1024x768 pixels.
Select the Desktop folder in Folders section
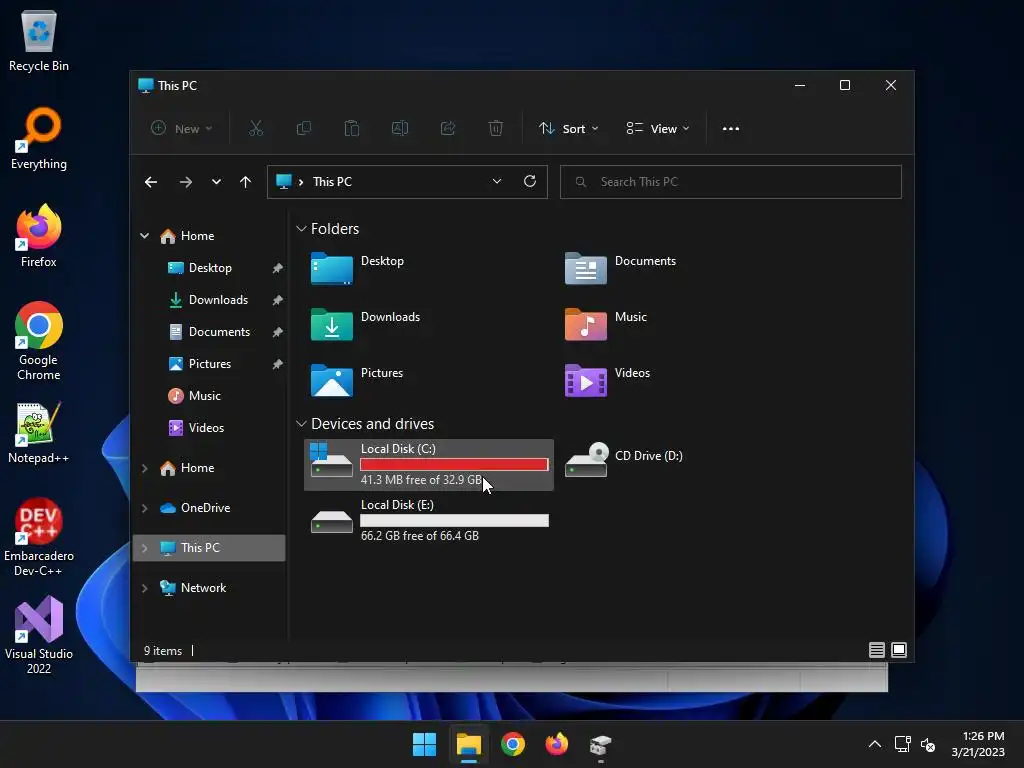coord(357,268)
